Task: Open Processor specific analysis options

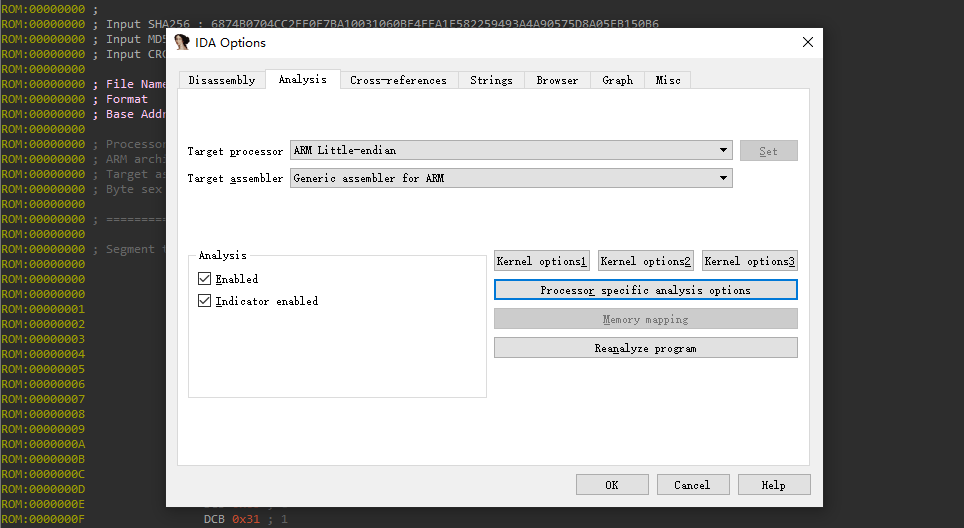Action: click(646, 290)
